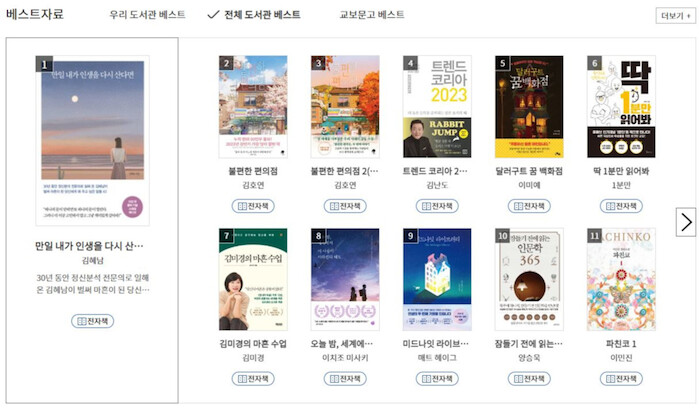Open the 만일 내가 인생을 다시 산다면 title link
The image size is (699, 408).
point(89,245)
